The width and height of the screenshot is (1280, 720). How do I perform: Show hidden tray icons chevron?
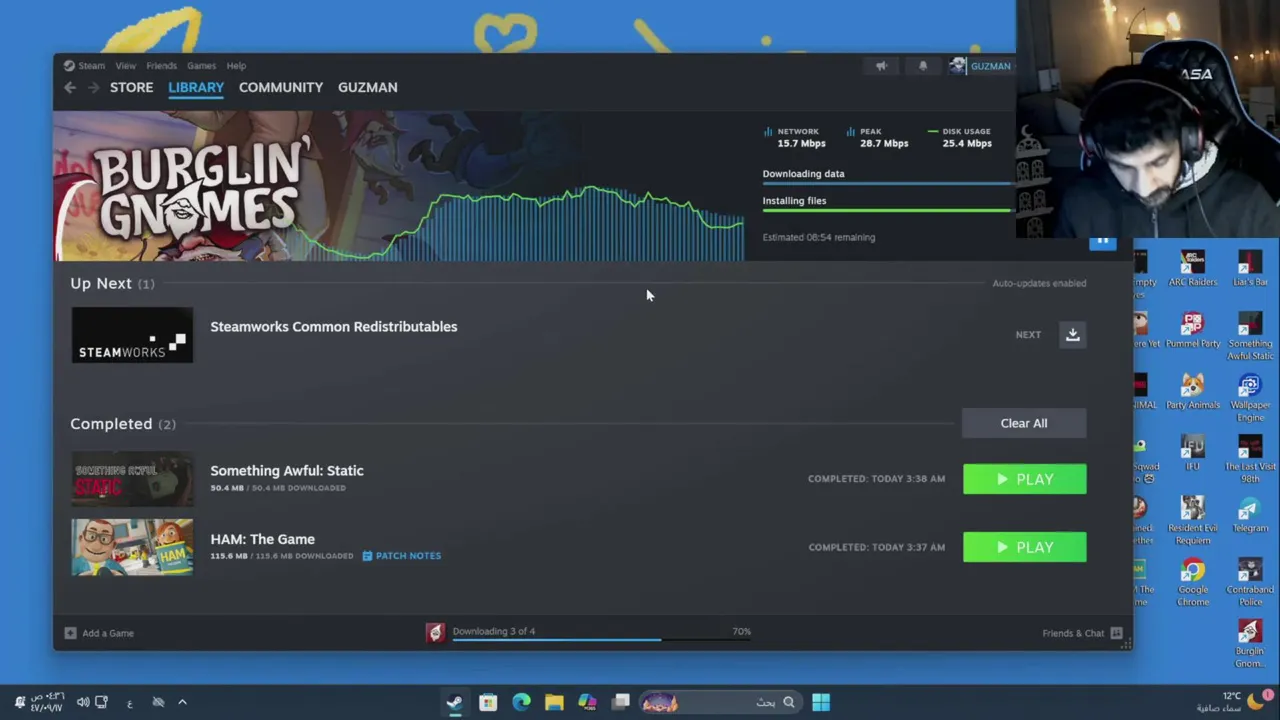pyautogui.click(x=182, y=702)
